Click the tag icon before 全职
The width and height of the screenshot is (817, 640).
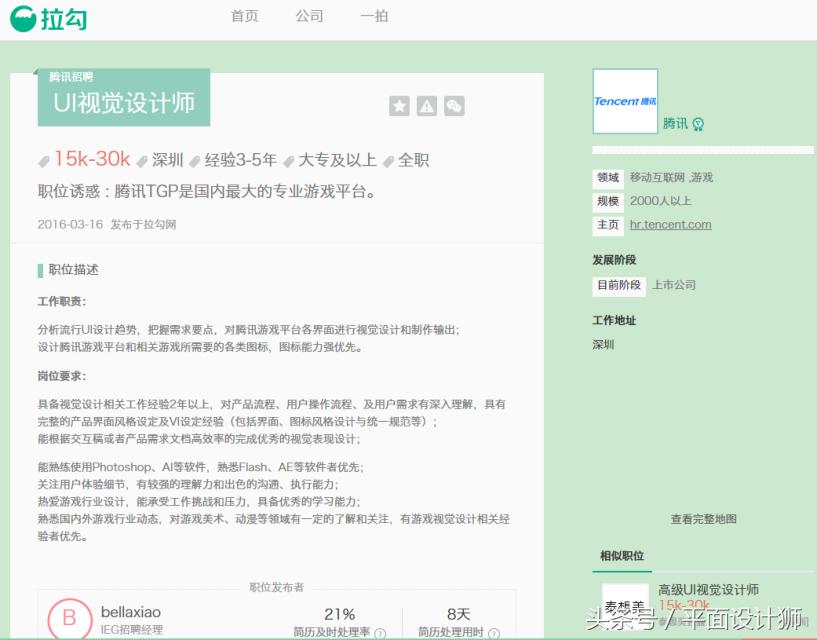pos(389,158)
